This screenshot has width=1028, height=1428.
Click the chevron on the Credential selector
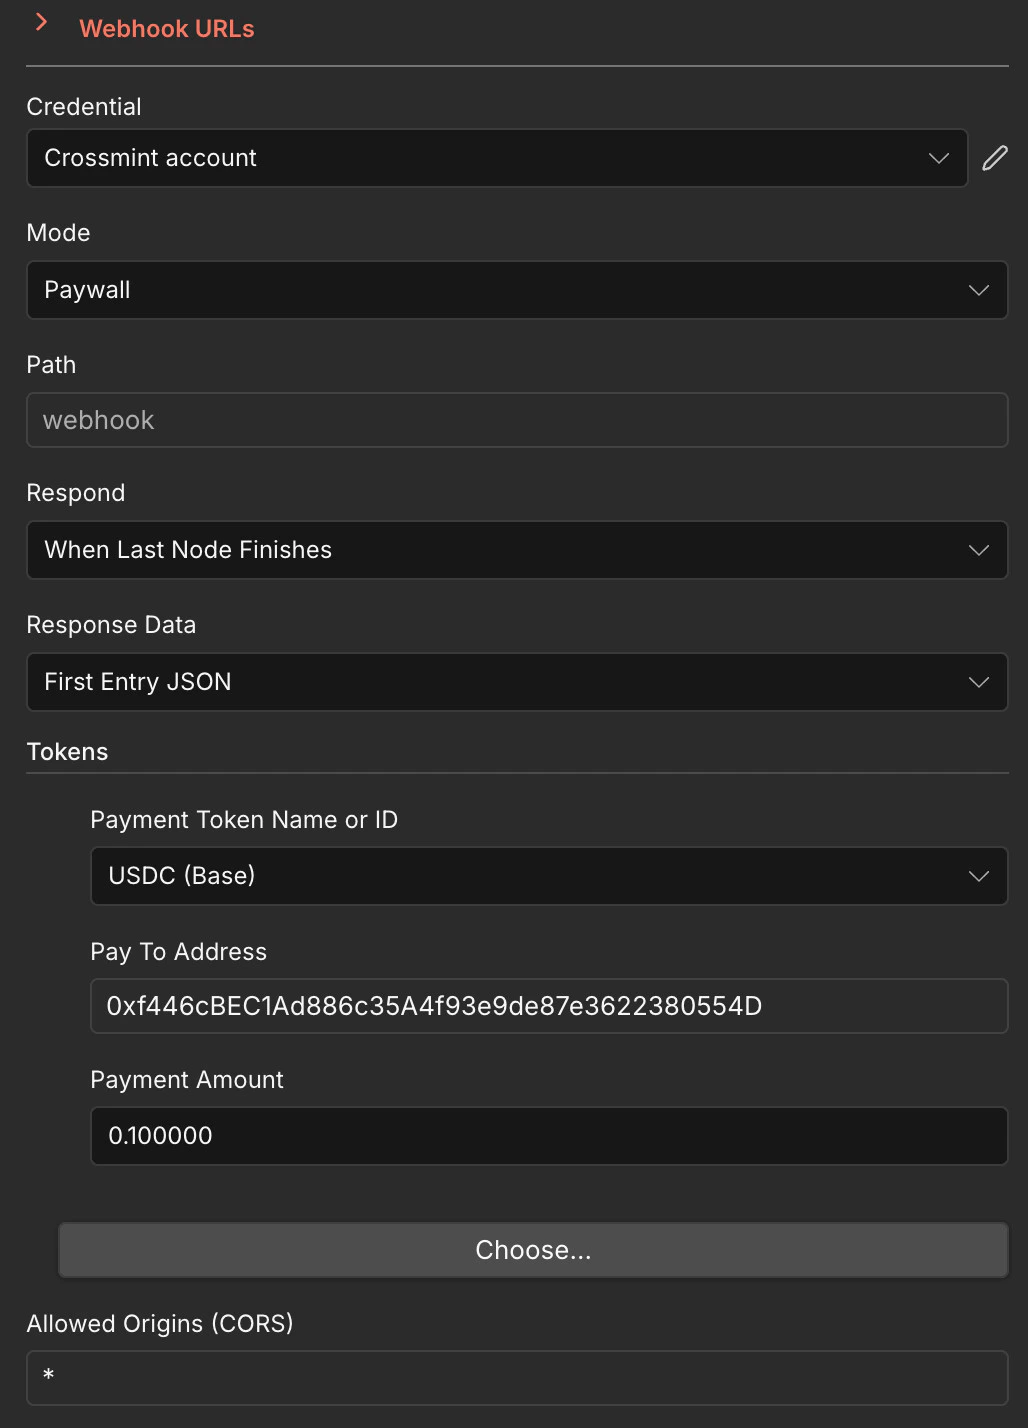coord(938,158)
